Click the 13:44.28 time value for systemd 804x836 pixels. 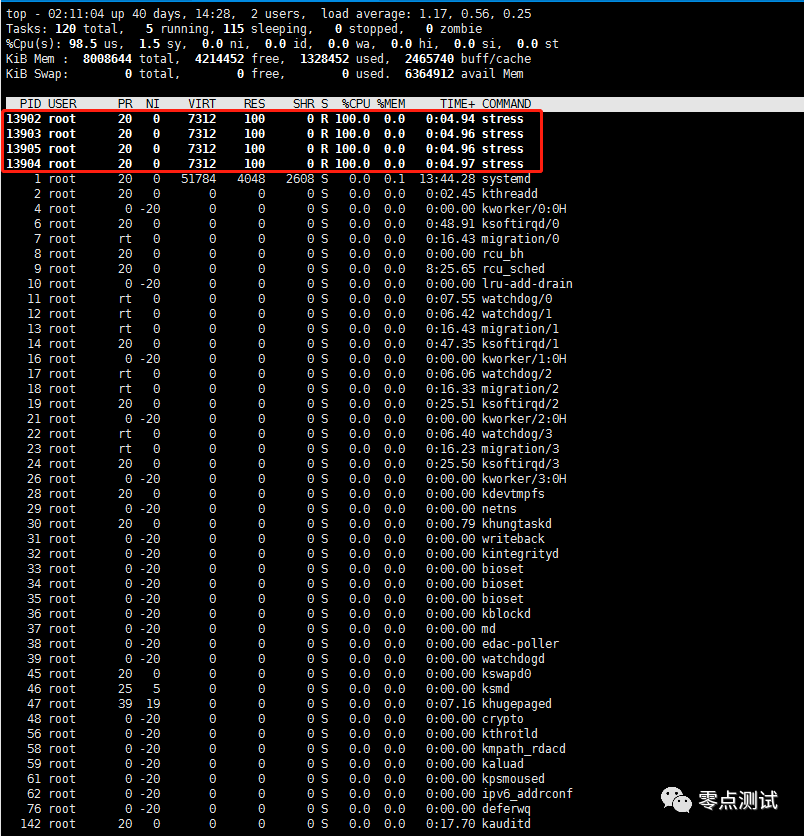point(447,179)
